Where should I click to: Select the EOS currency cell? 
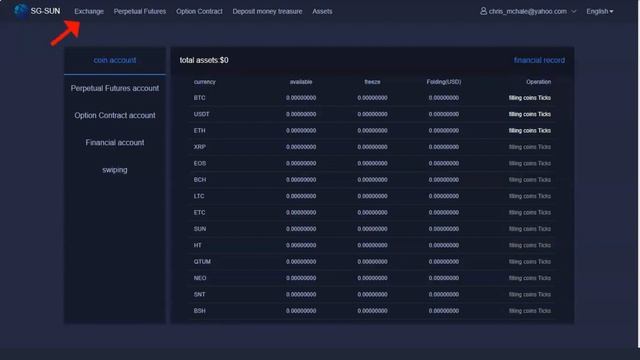pyautogui.click(x=200, y=163)
